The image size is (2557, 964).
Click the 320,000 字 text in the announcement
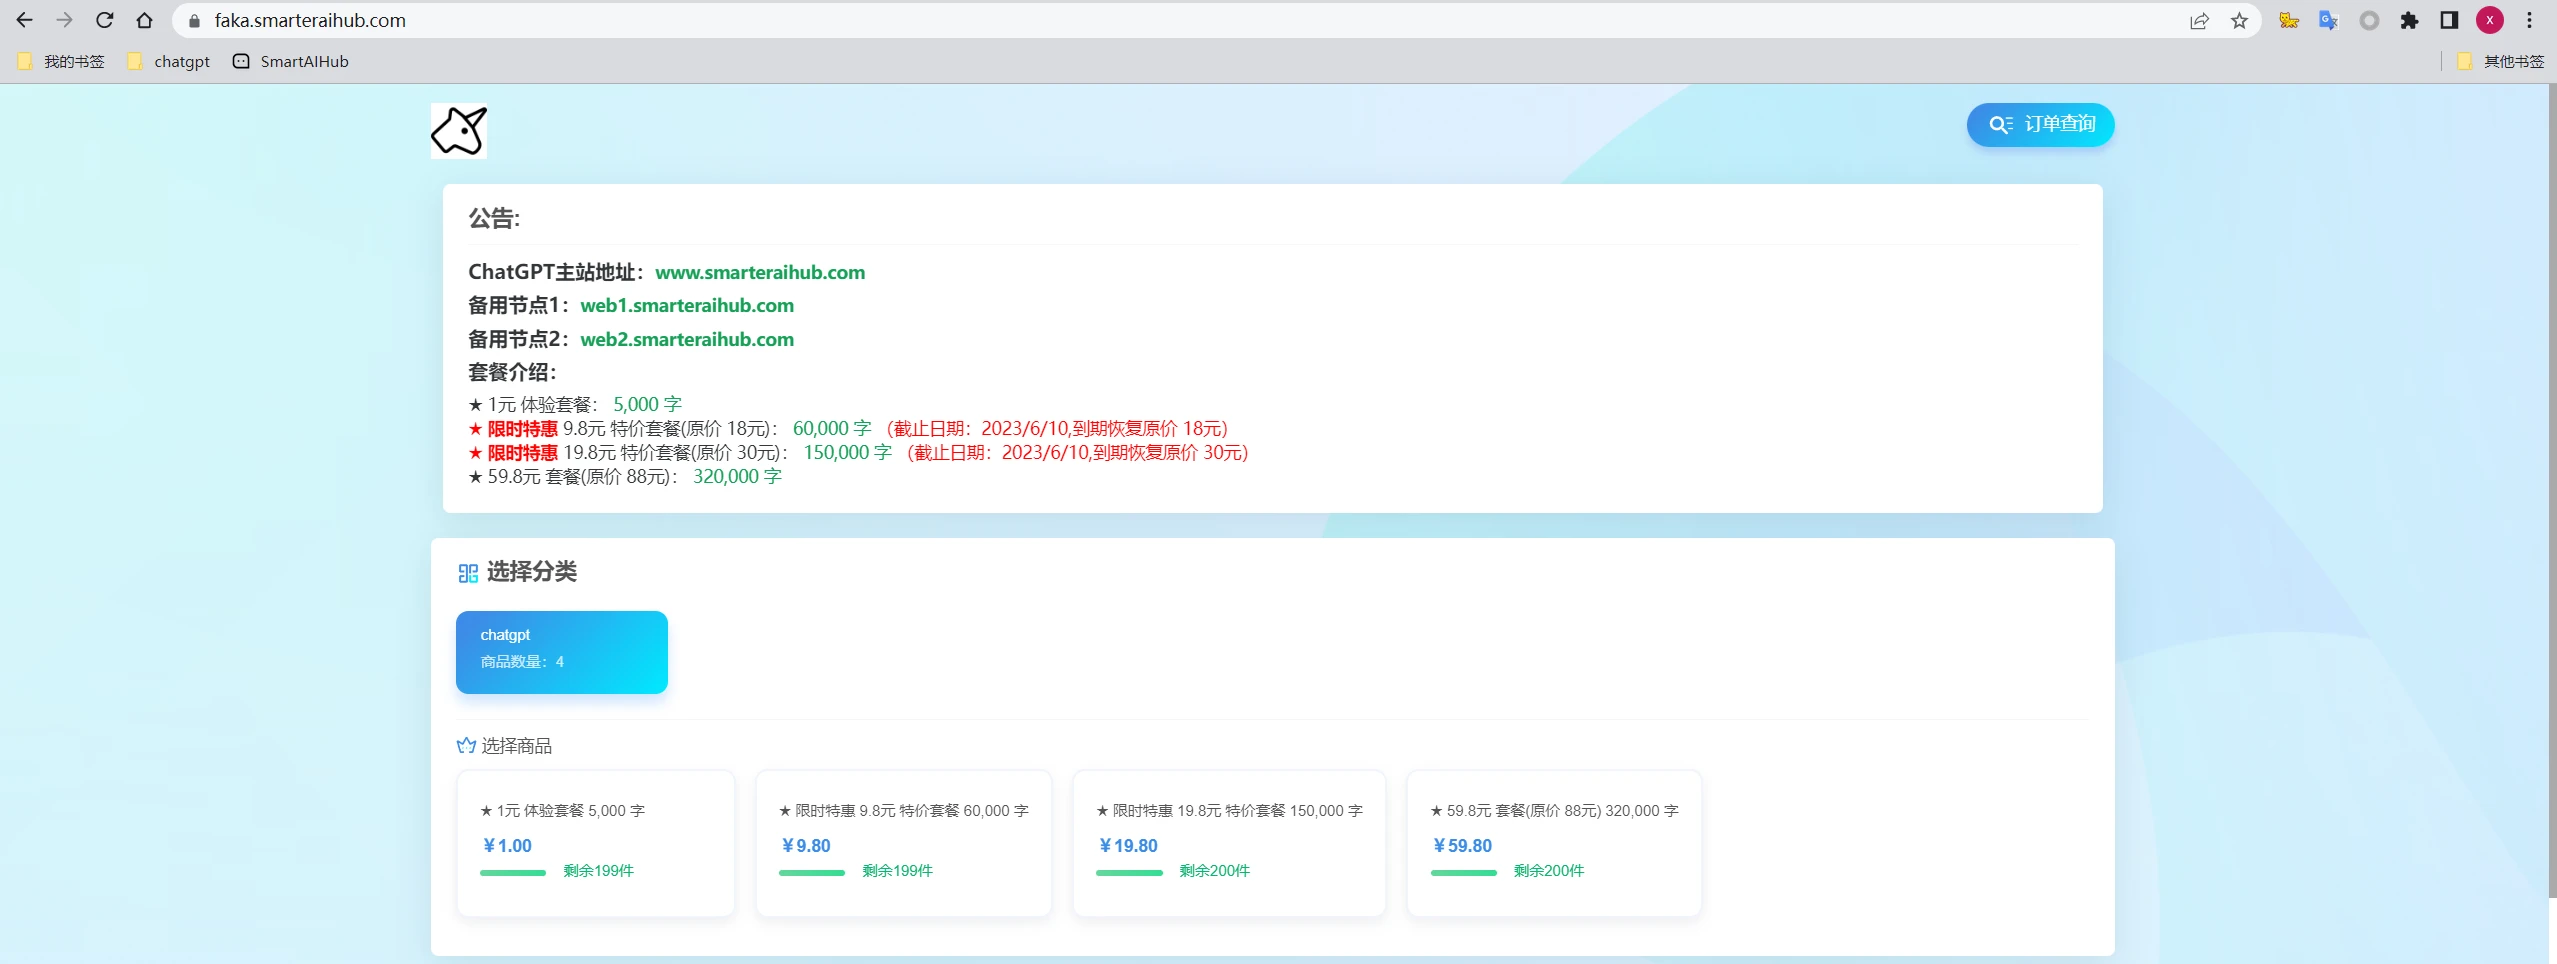pos(737,476)
